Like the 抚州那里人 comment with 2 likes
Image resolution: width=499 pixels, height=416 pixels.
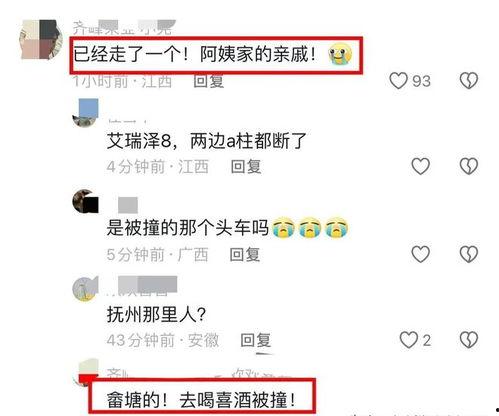click(x=409, y=340)
